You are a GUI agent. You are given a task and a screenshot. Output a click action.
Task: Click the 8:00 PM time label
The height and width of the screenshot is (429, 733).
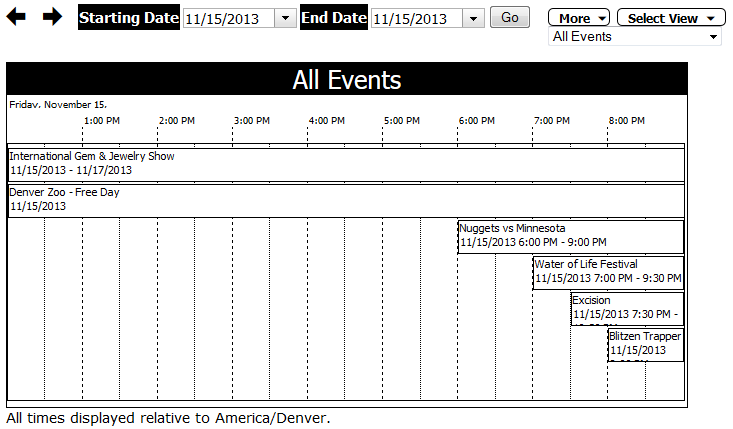(x=627, y=121)
